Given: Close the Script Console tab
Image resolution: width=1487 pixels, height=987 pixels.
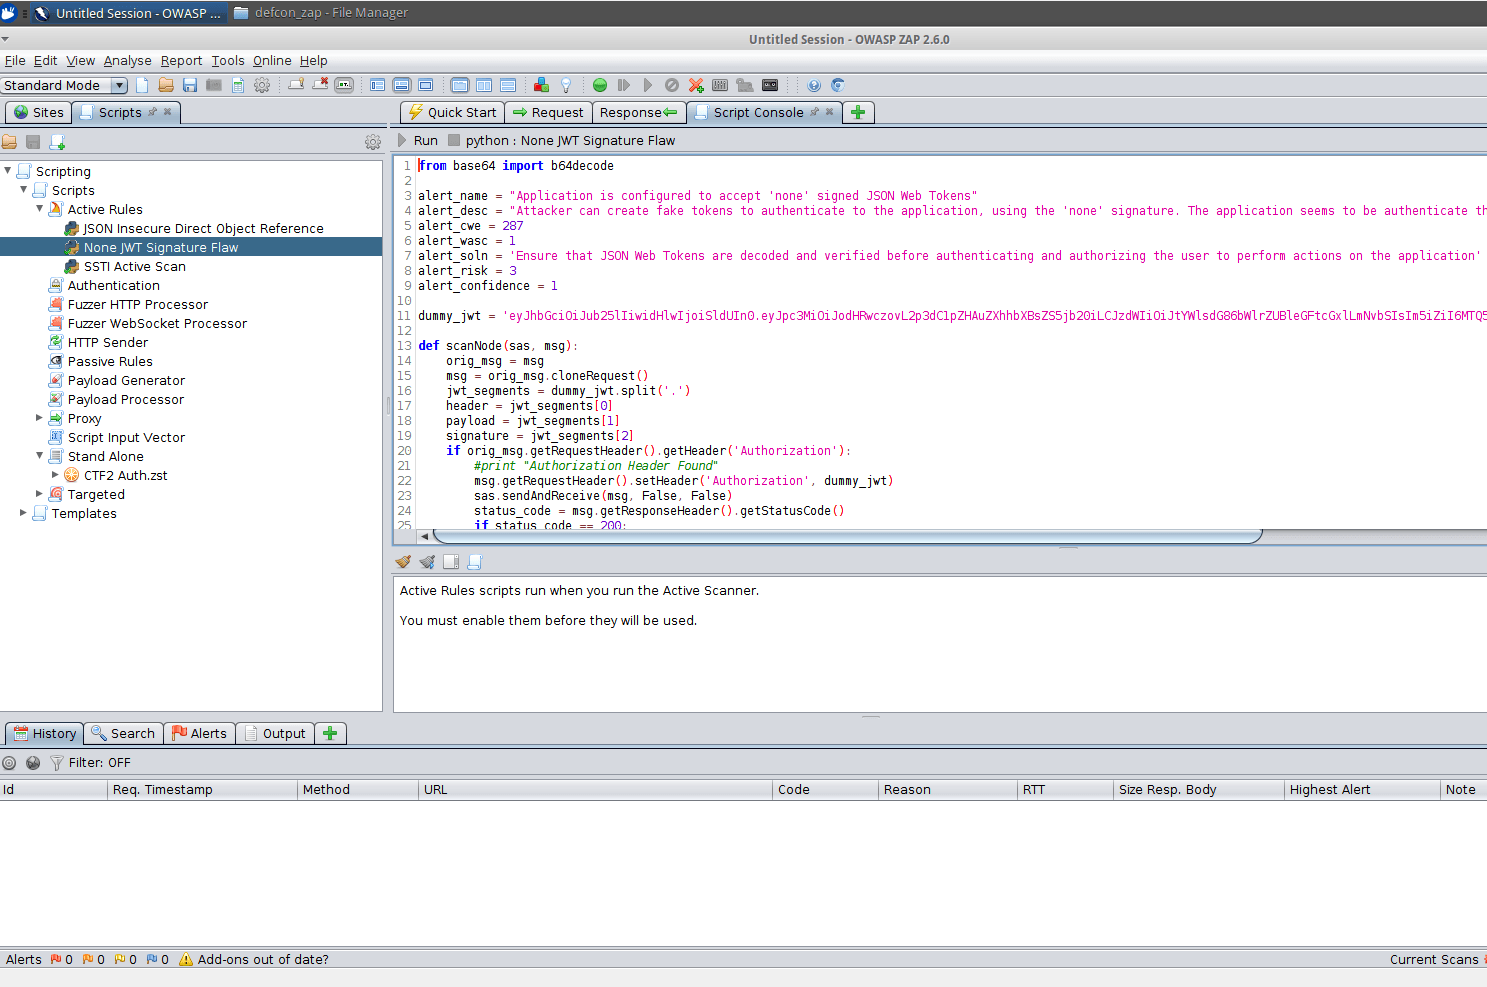Looking at the screenshot, I should (x=829, y=112).
